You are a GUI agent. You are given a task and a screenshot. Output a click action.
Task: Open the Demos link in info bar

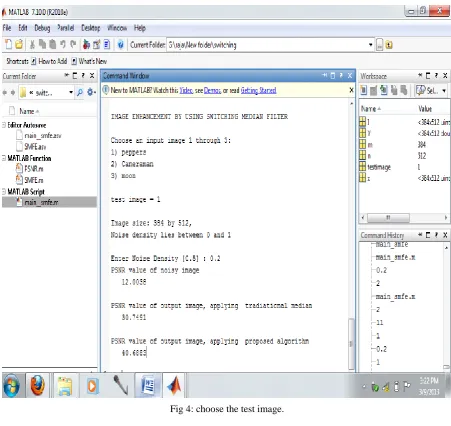click(x=212, y=90)
